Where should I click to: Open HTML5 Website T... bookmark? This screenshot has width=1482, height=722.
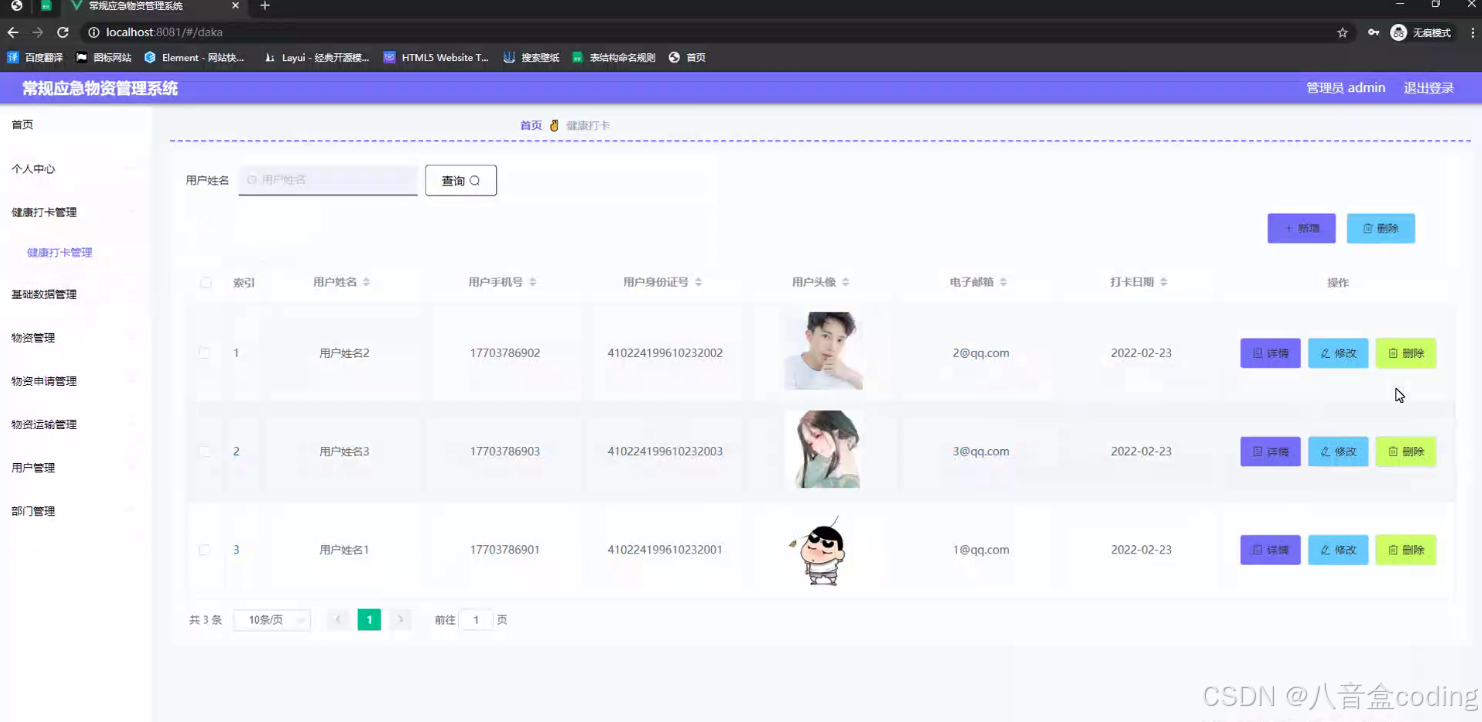click(436, 58)
